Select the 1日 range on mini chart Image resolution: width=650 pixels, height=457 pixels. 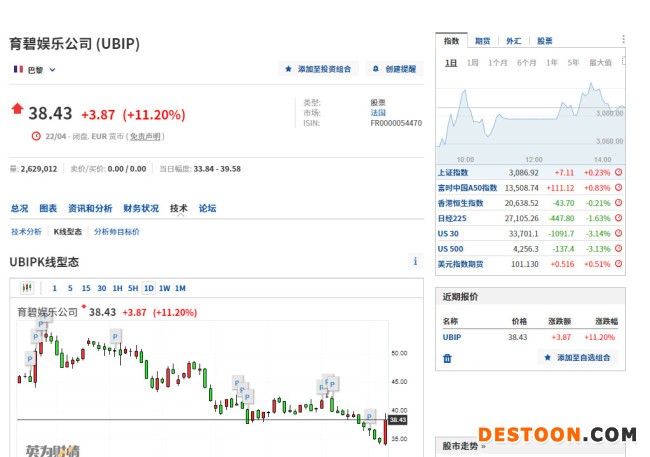coord(451,63)
